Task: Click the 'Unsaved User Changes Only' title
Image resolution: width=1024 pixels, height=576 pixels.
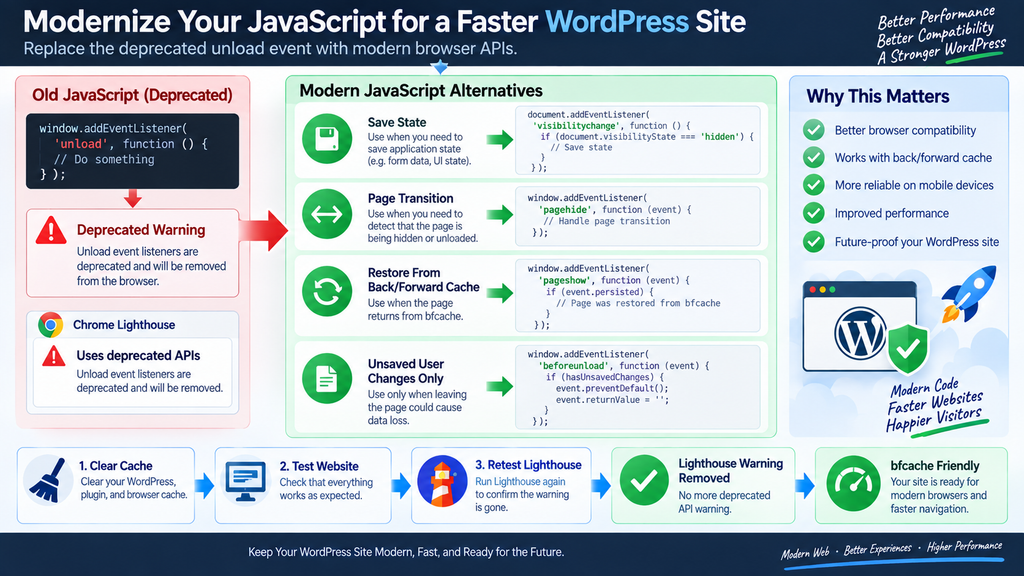Action: (406, 371)
